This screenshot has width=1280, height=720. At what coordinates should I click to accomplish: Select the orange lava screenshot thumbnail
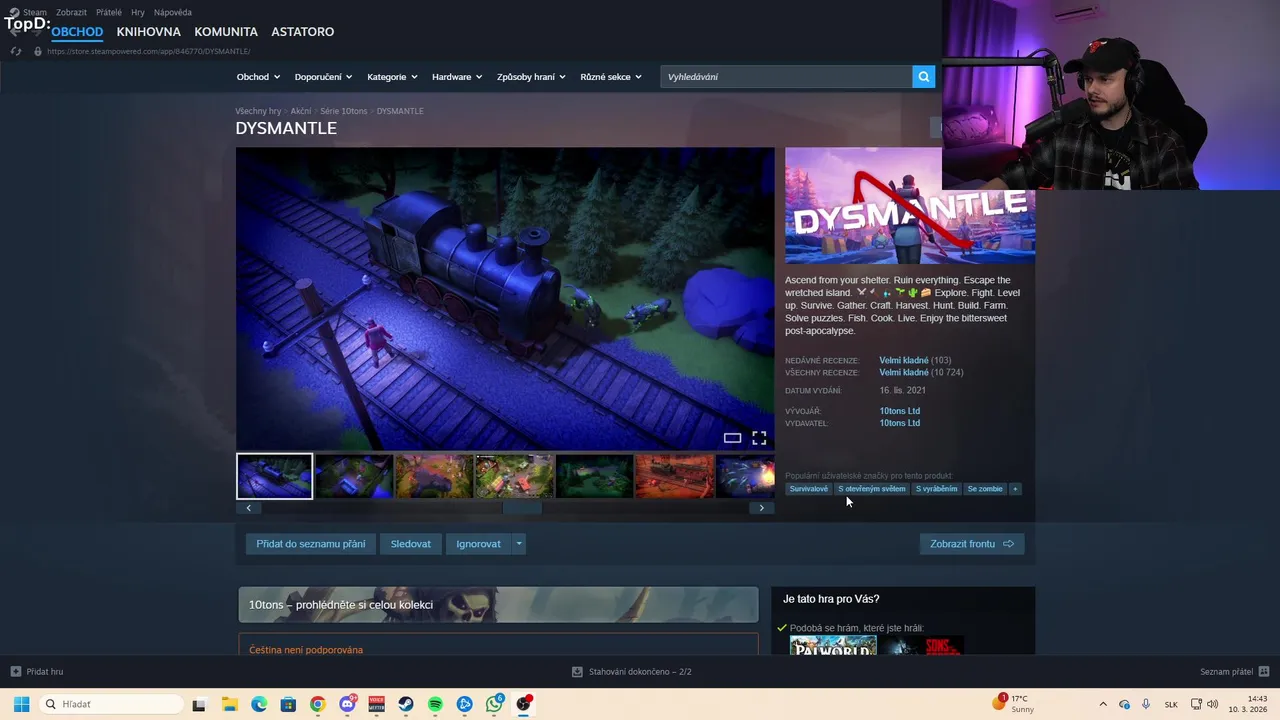tap(674, 476)
